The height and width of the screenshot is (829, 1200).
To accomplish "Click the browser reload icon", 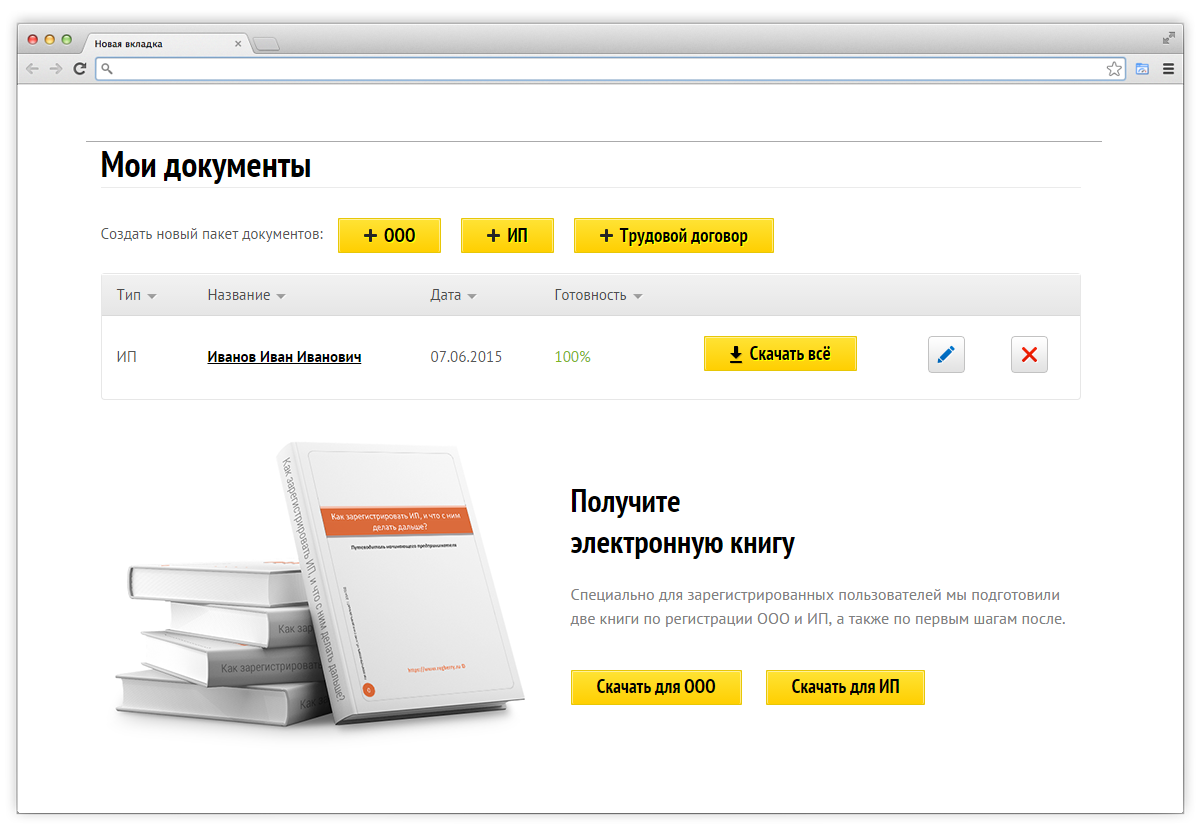I will 79,69.
